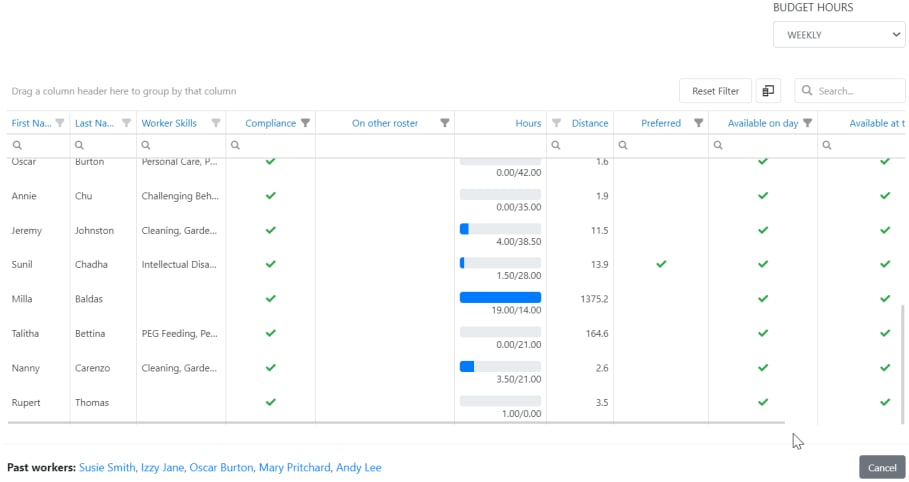Click Worker Skills filter row search field
This screenshot has width=909, height=482.
181,145
